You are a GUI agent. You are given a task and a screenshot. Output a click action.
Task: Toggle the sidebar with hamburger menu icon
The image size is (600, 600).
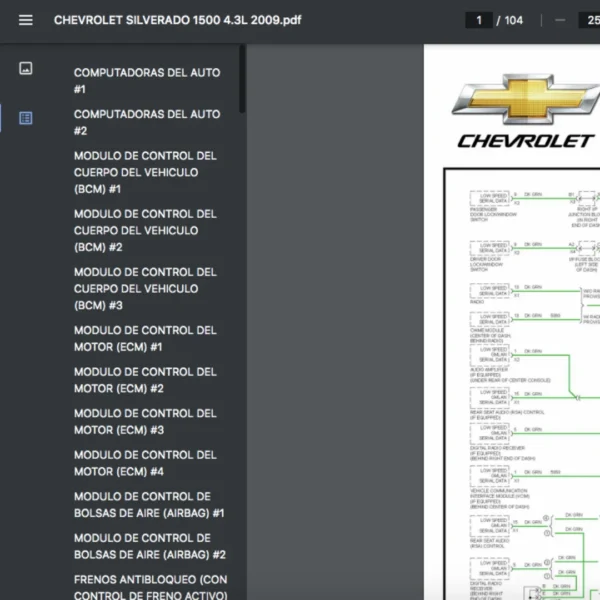pyautogui.click(x=26, y=20)
